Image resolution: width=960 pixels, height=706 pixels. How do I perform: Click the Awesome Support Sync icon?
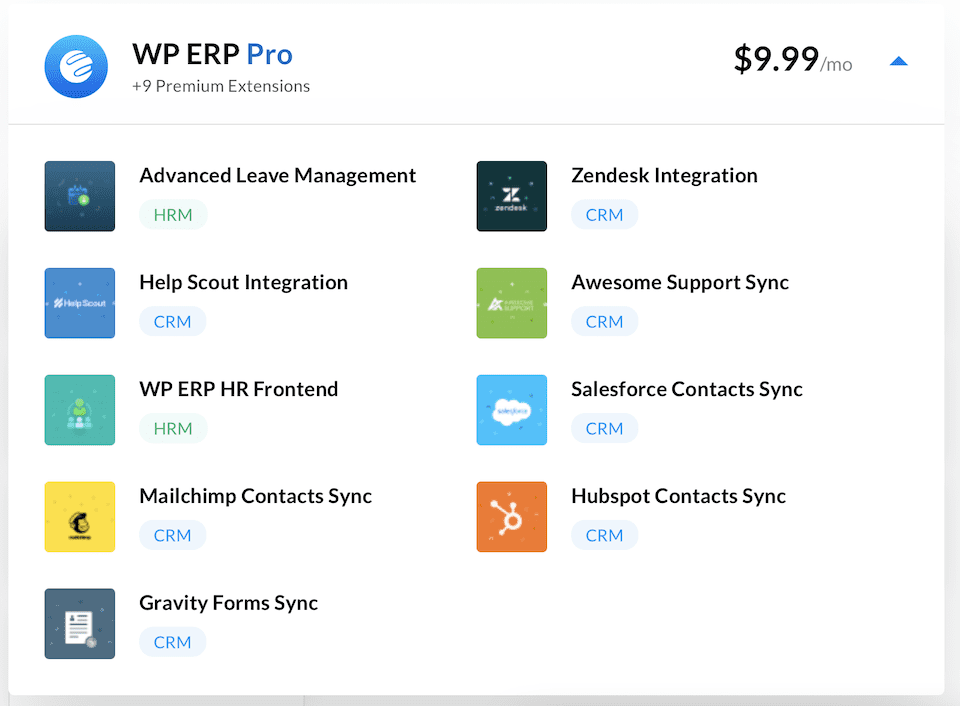[x=511, y=303]
